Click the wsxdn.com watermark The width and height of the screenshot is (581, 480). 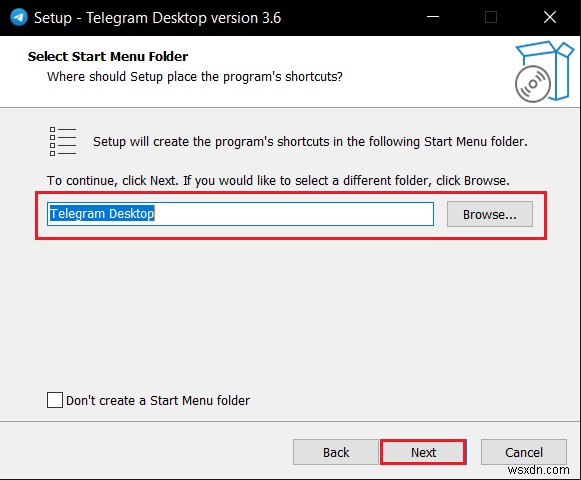coord(538,470)
